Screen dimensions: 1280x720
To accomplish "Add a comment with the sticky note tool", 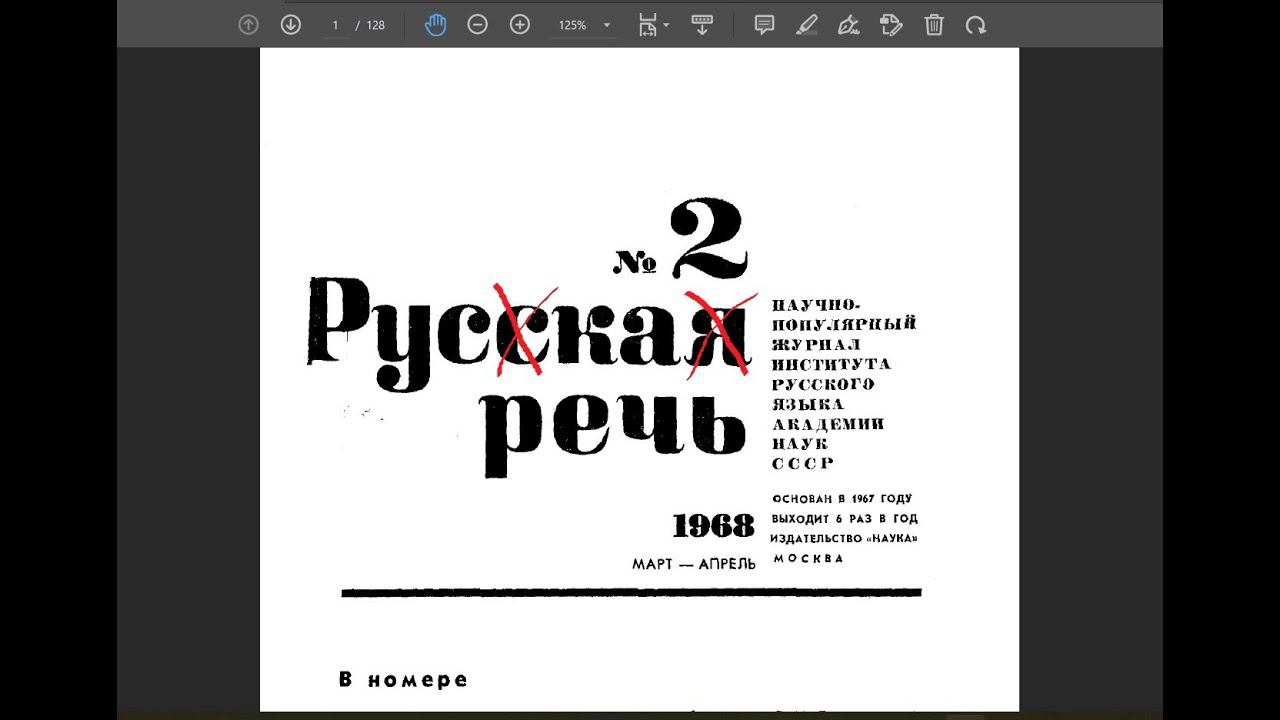I will coord(765,25).
